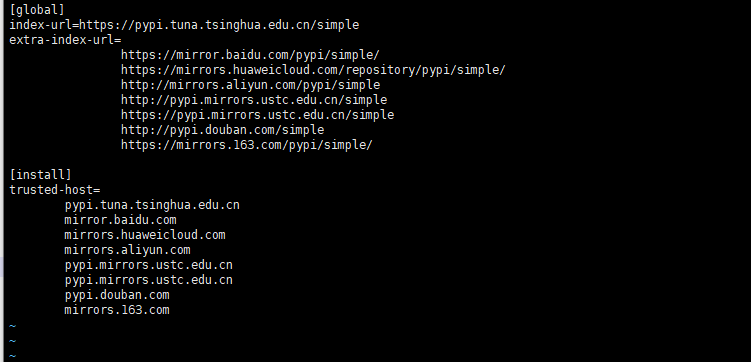The height and width of the screenshot is (362, 751).
Task: Click trusted host pypi.douban.com
Action: 117,294
